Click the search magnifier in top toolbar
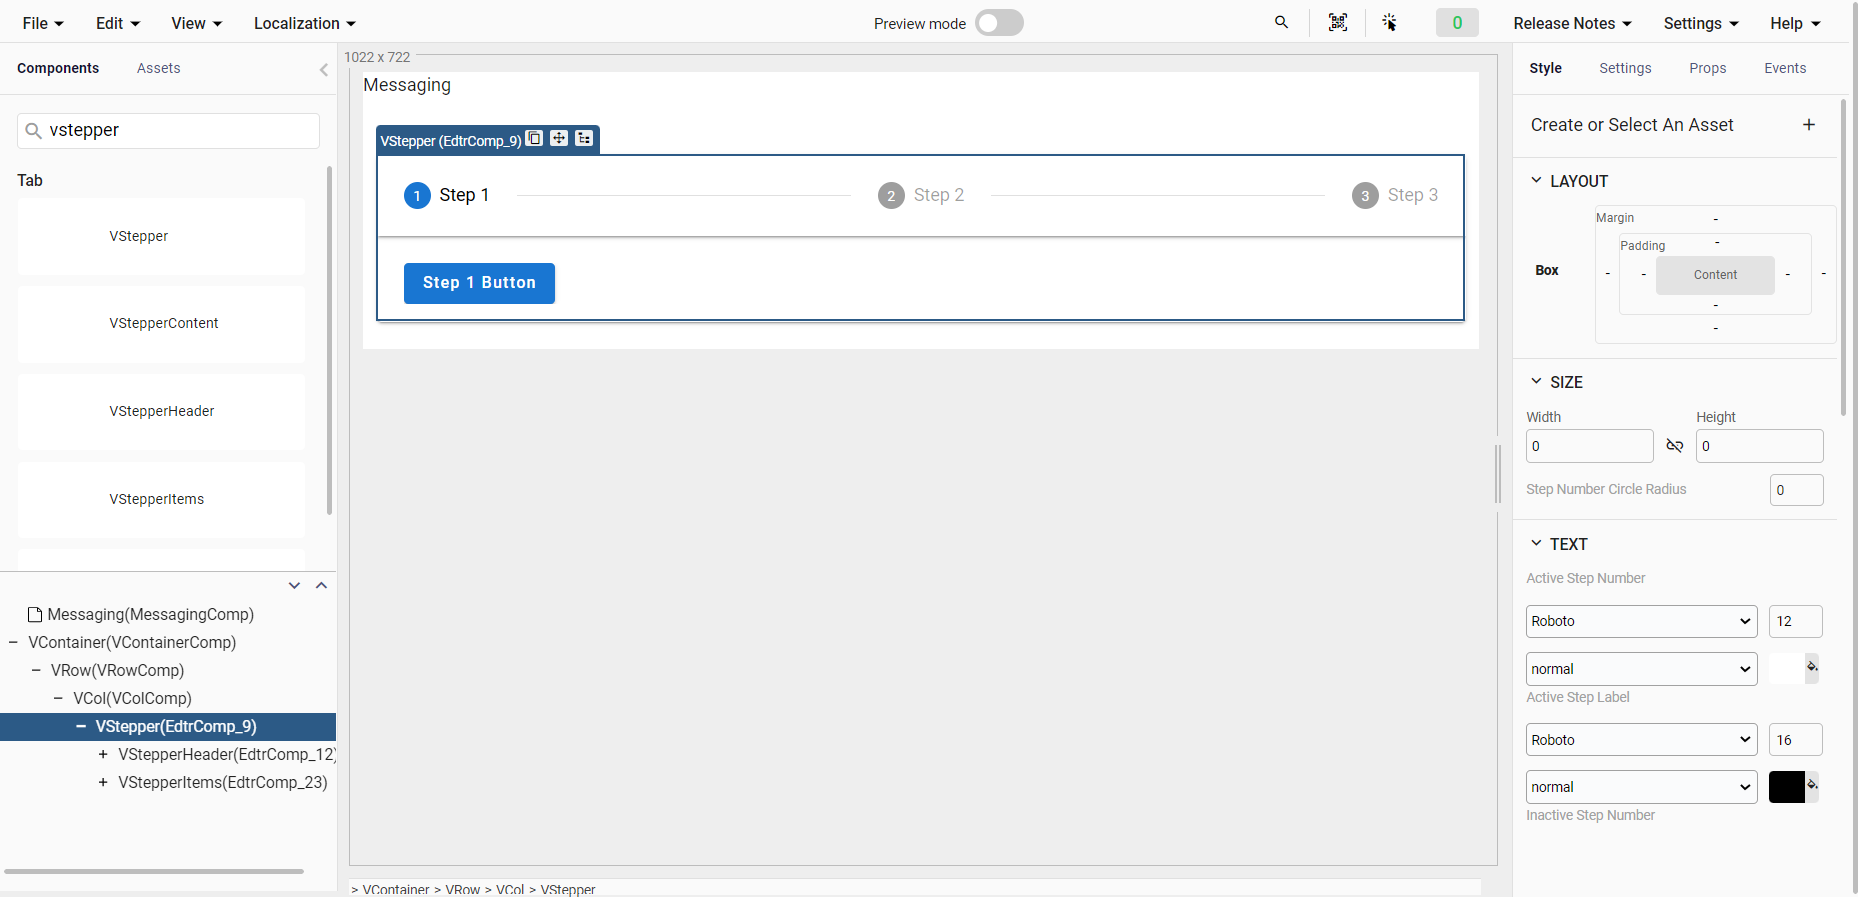Viewport: 1858px width, 897px height. (1281, 23)
